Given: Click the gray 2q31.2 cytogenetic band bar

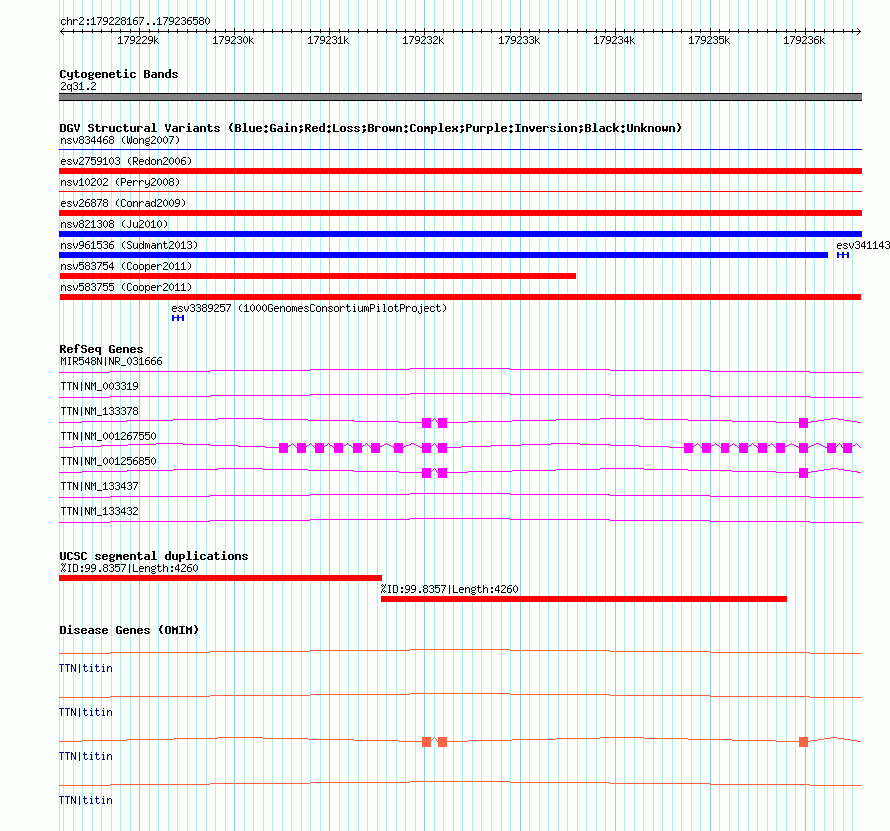Looking at the screenshot, I should 460,97.
